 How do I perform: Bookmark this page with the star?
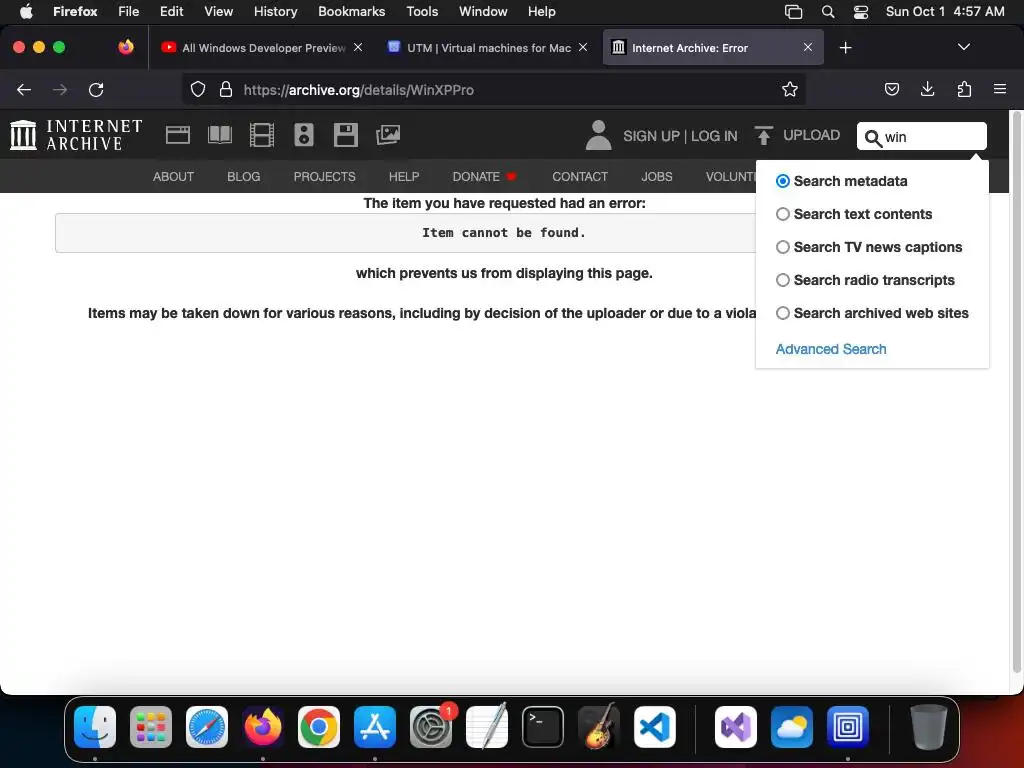click(790, 89)
